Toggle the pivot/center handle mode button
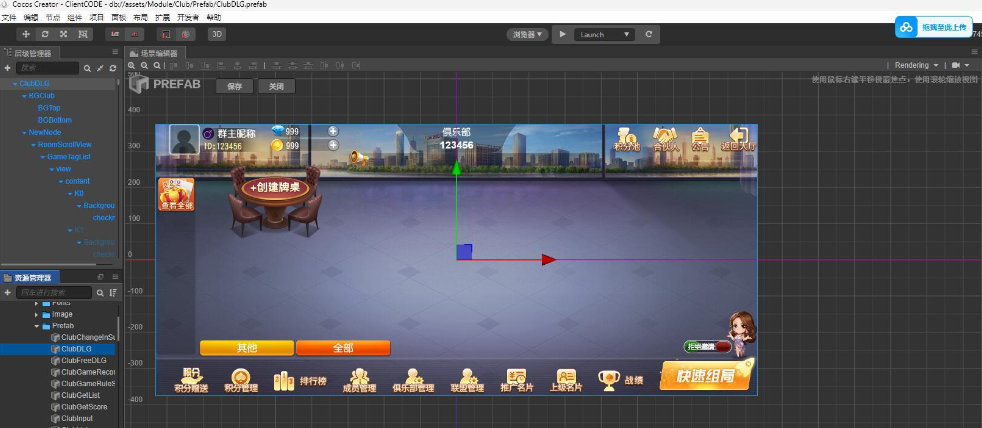 coord(115,34)
